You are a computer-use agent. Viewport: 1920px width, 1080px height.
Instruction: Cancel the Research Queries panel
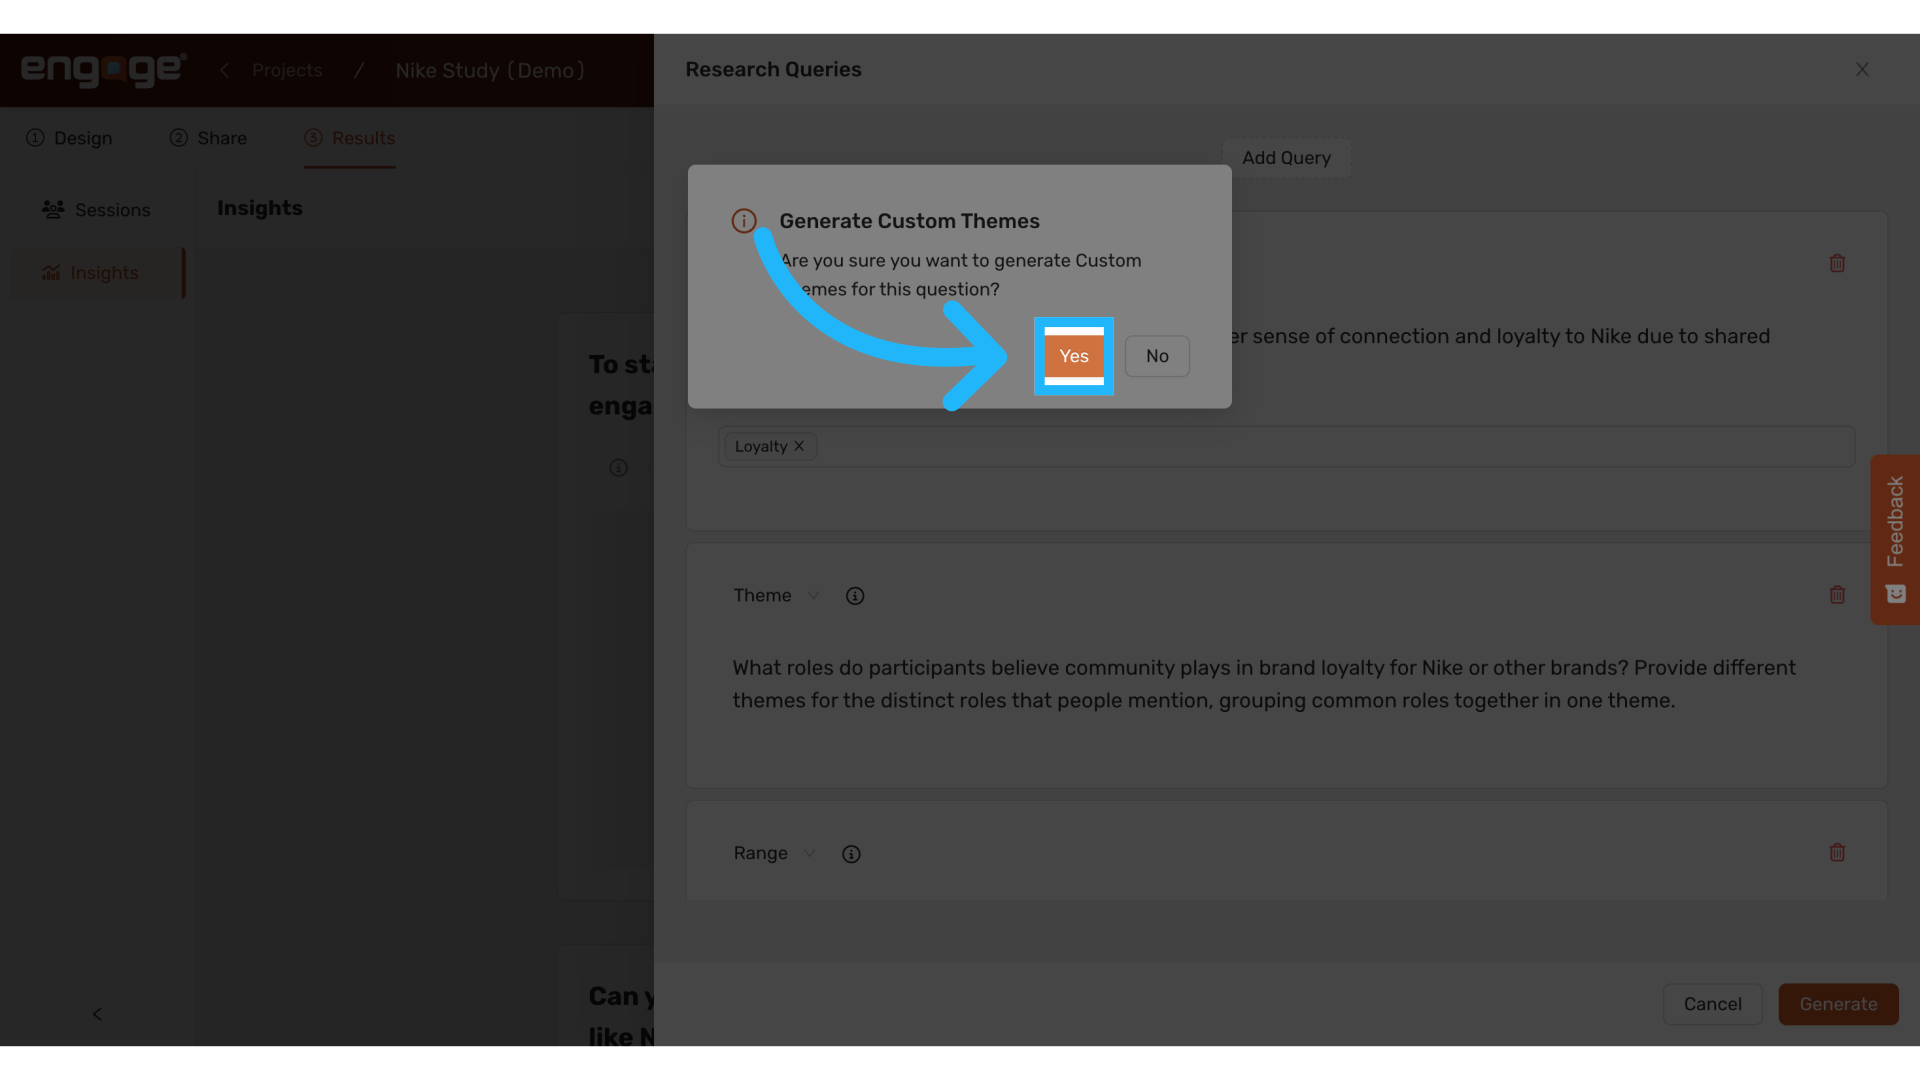tap(1712, 1004)
